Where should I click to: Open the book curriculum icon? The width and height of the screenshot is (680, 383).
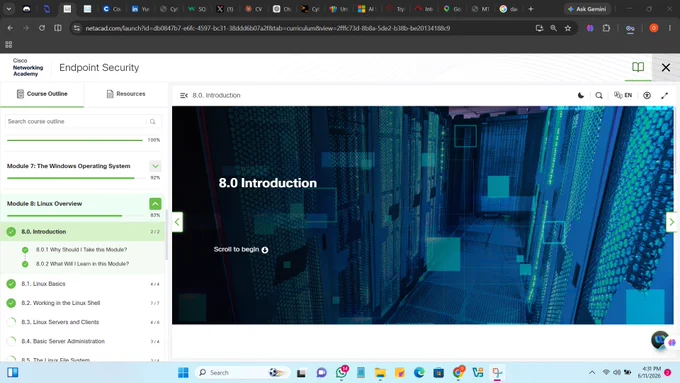[638, 67]
